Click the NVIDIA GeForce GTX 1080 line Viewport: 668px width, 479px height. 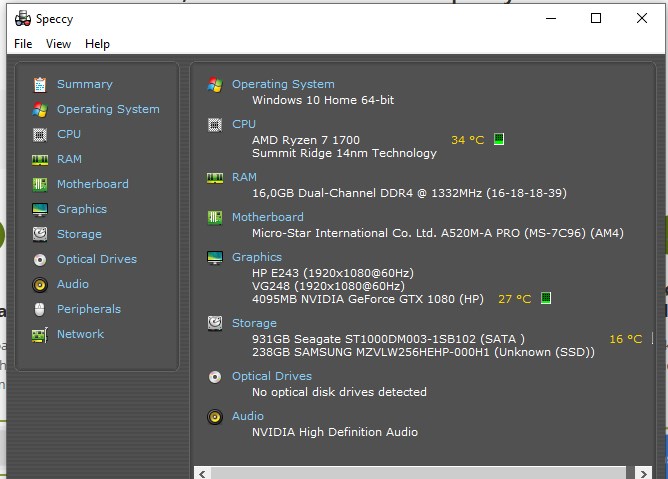(x=368, y=299)
